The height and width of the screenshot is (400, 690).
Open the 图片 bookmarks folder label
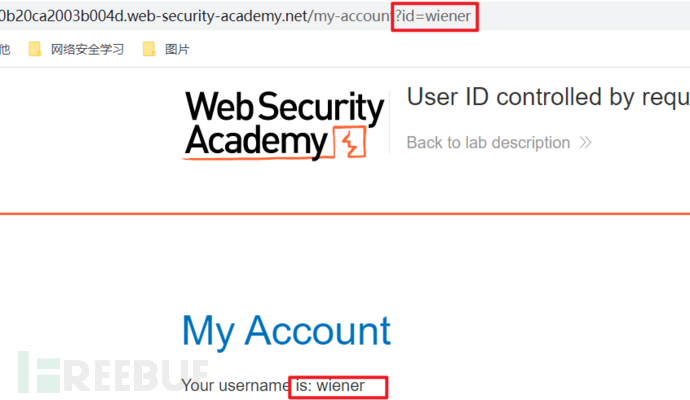click(177, 49)
